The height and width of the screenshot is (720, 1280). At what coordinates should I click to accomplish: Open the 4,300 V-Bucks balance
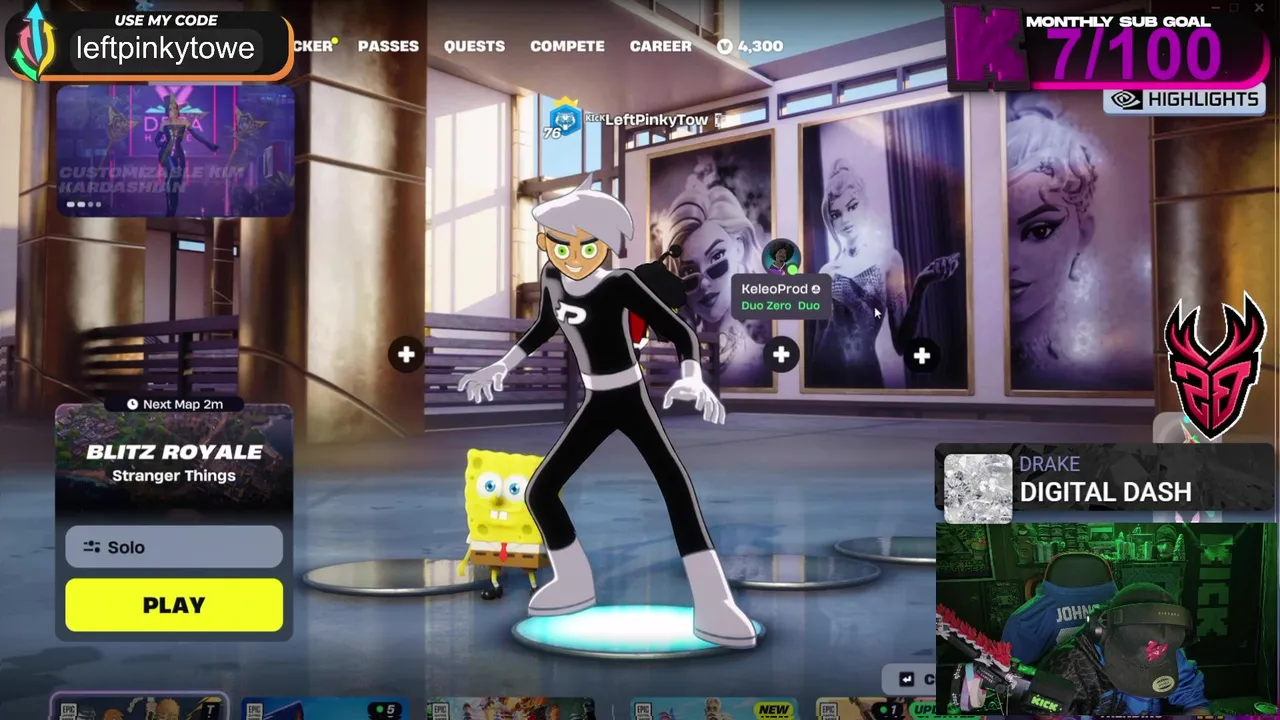coord(750,46)
